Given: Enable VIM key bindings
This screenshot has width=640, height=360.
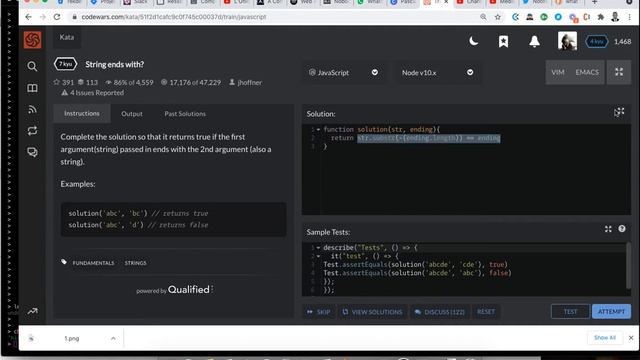Looking at the screenshot, I should (x=558, y=72).
